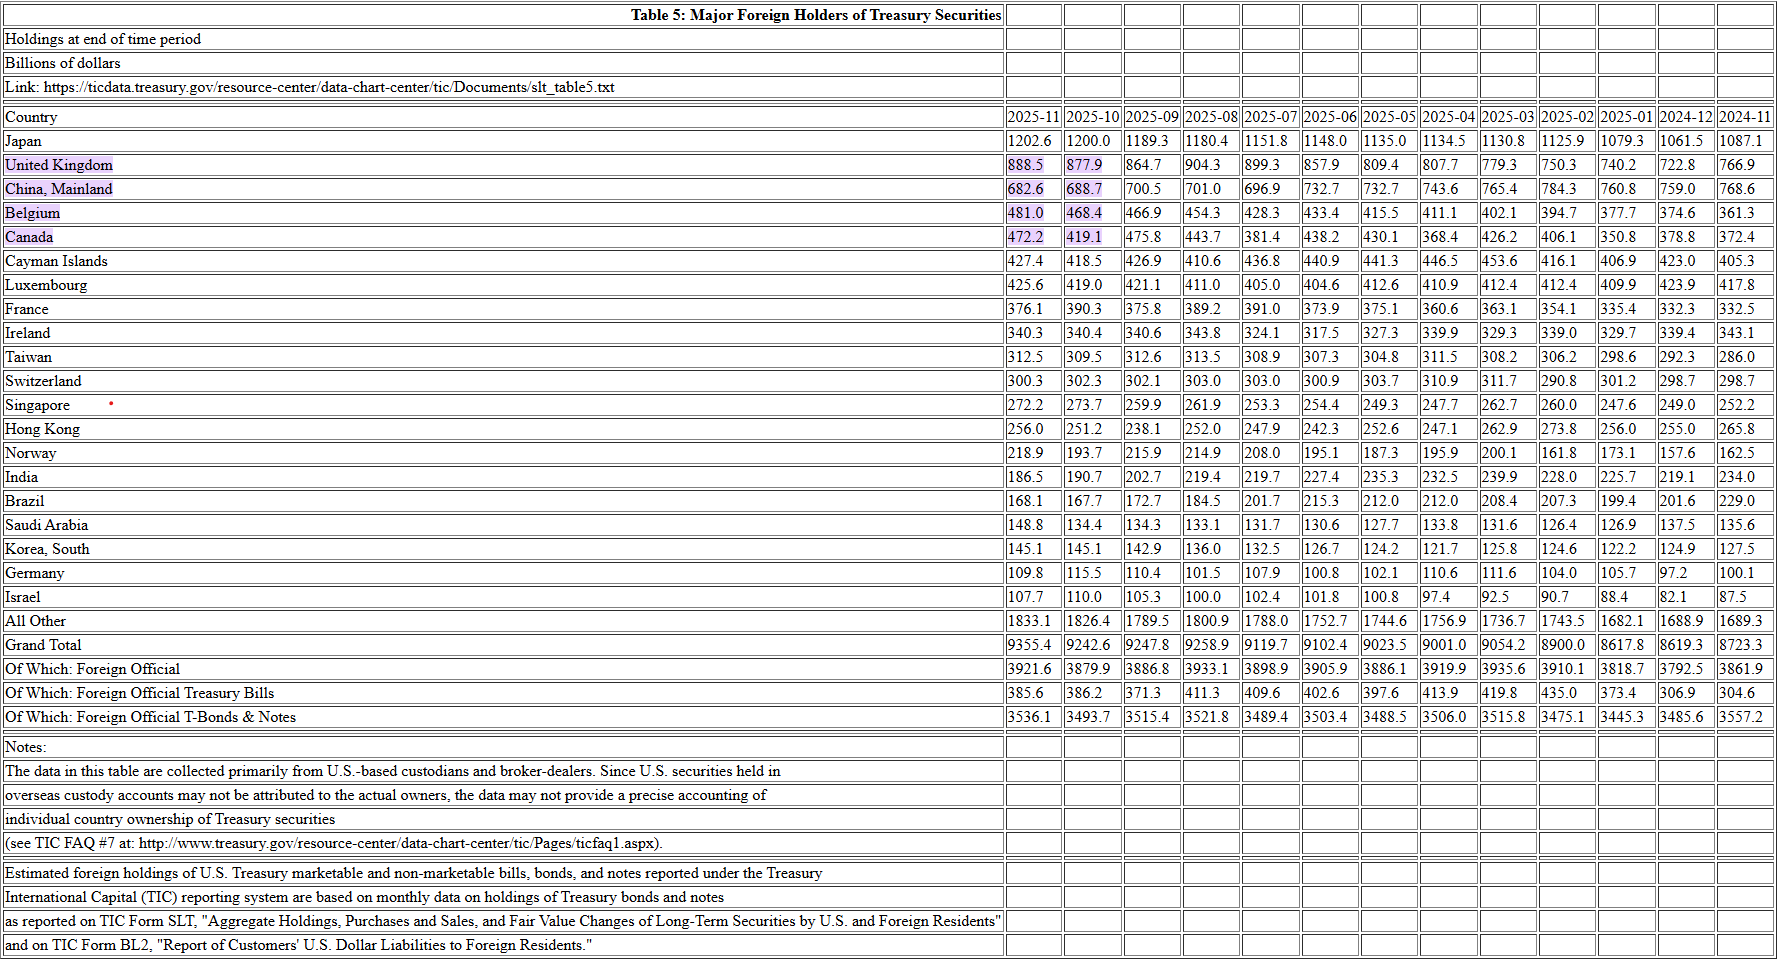Select the 'Grand Total' row label
The image size is (1778, 963).
pos(43,645)
